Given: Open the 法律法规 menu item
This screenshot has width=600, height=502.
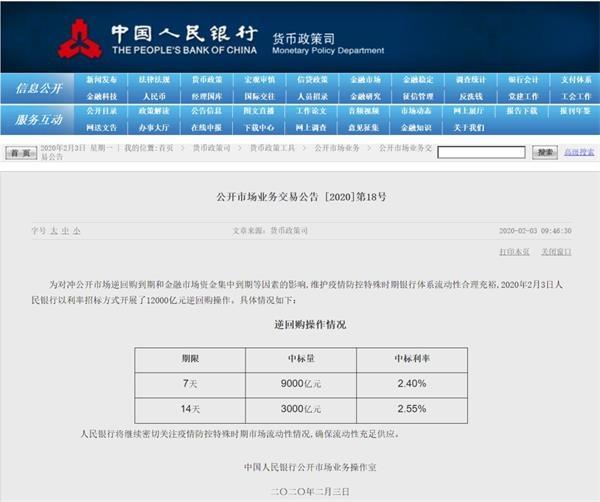Looking at the screenshot, I should pos(154,80).
